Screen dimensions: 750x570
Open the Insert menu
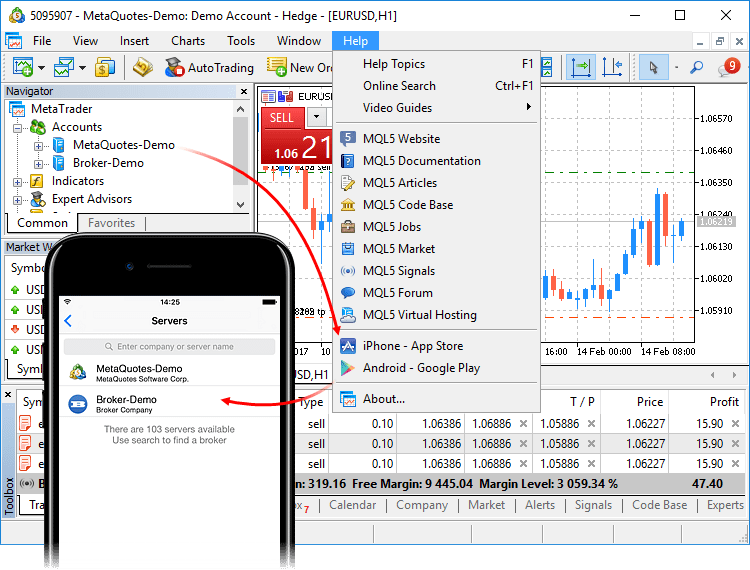pos(134,41)
